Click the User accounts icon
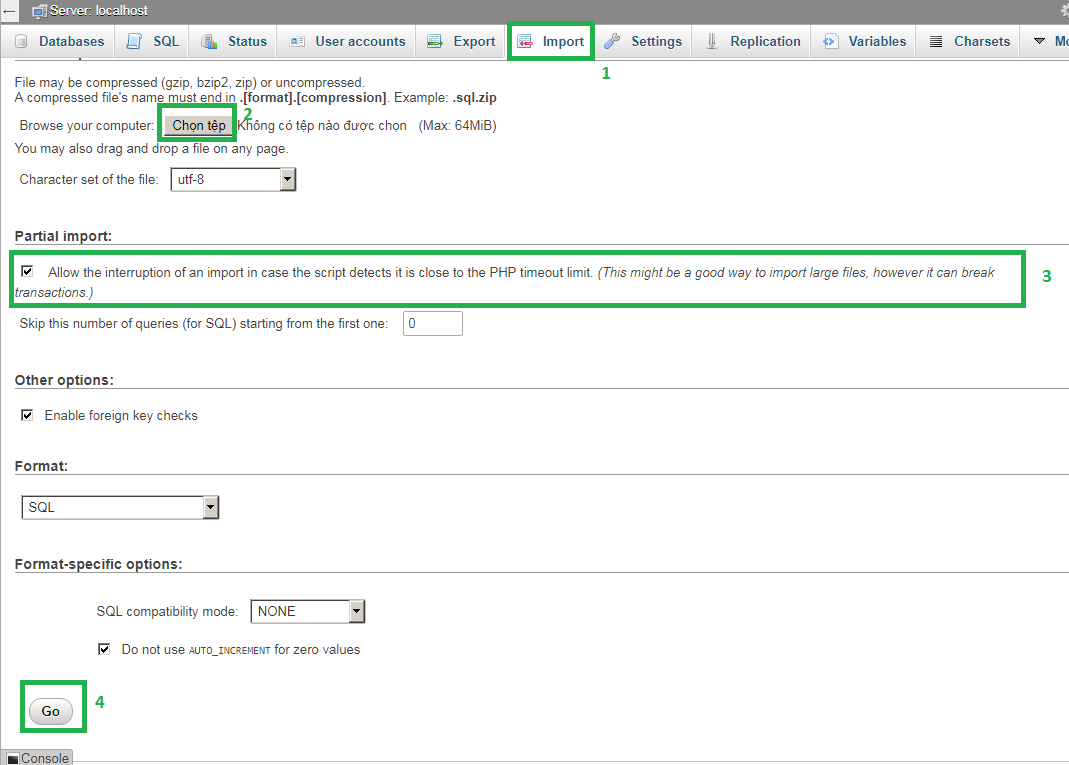The height and width of the screenshot is (765, 1069). click(297, 42)
